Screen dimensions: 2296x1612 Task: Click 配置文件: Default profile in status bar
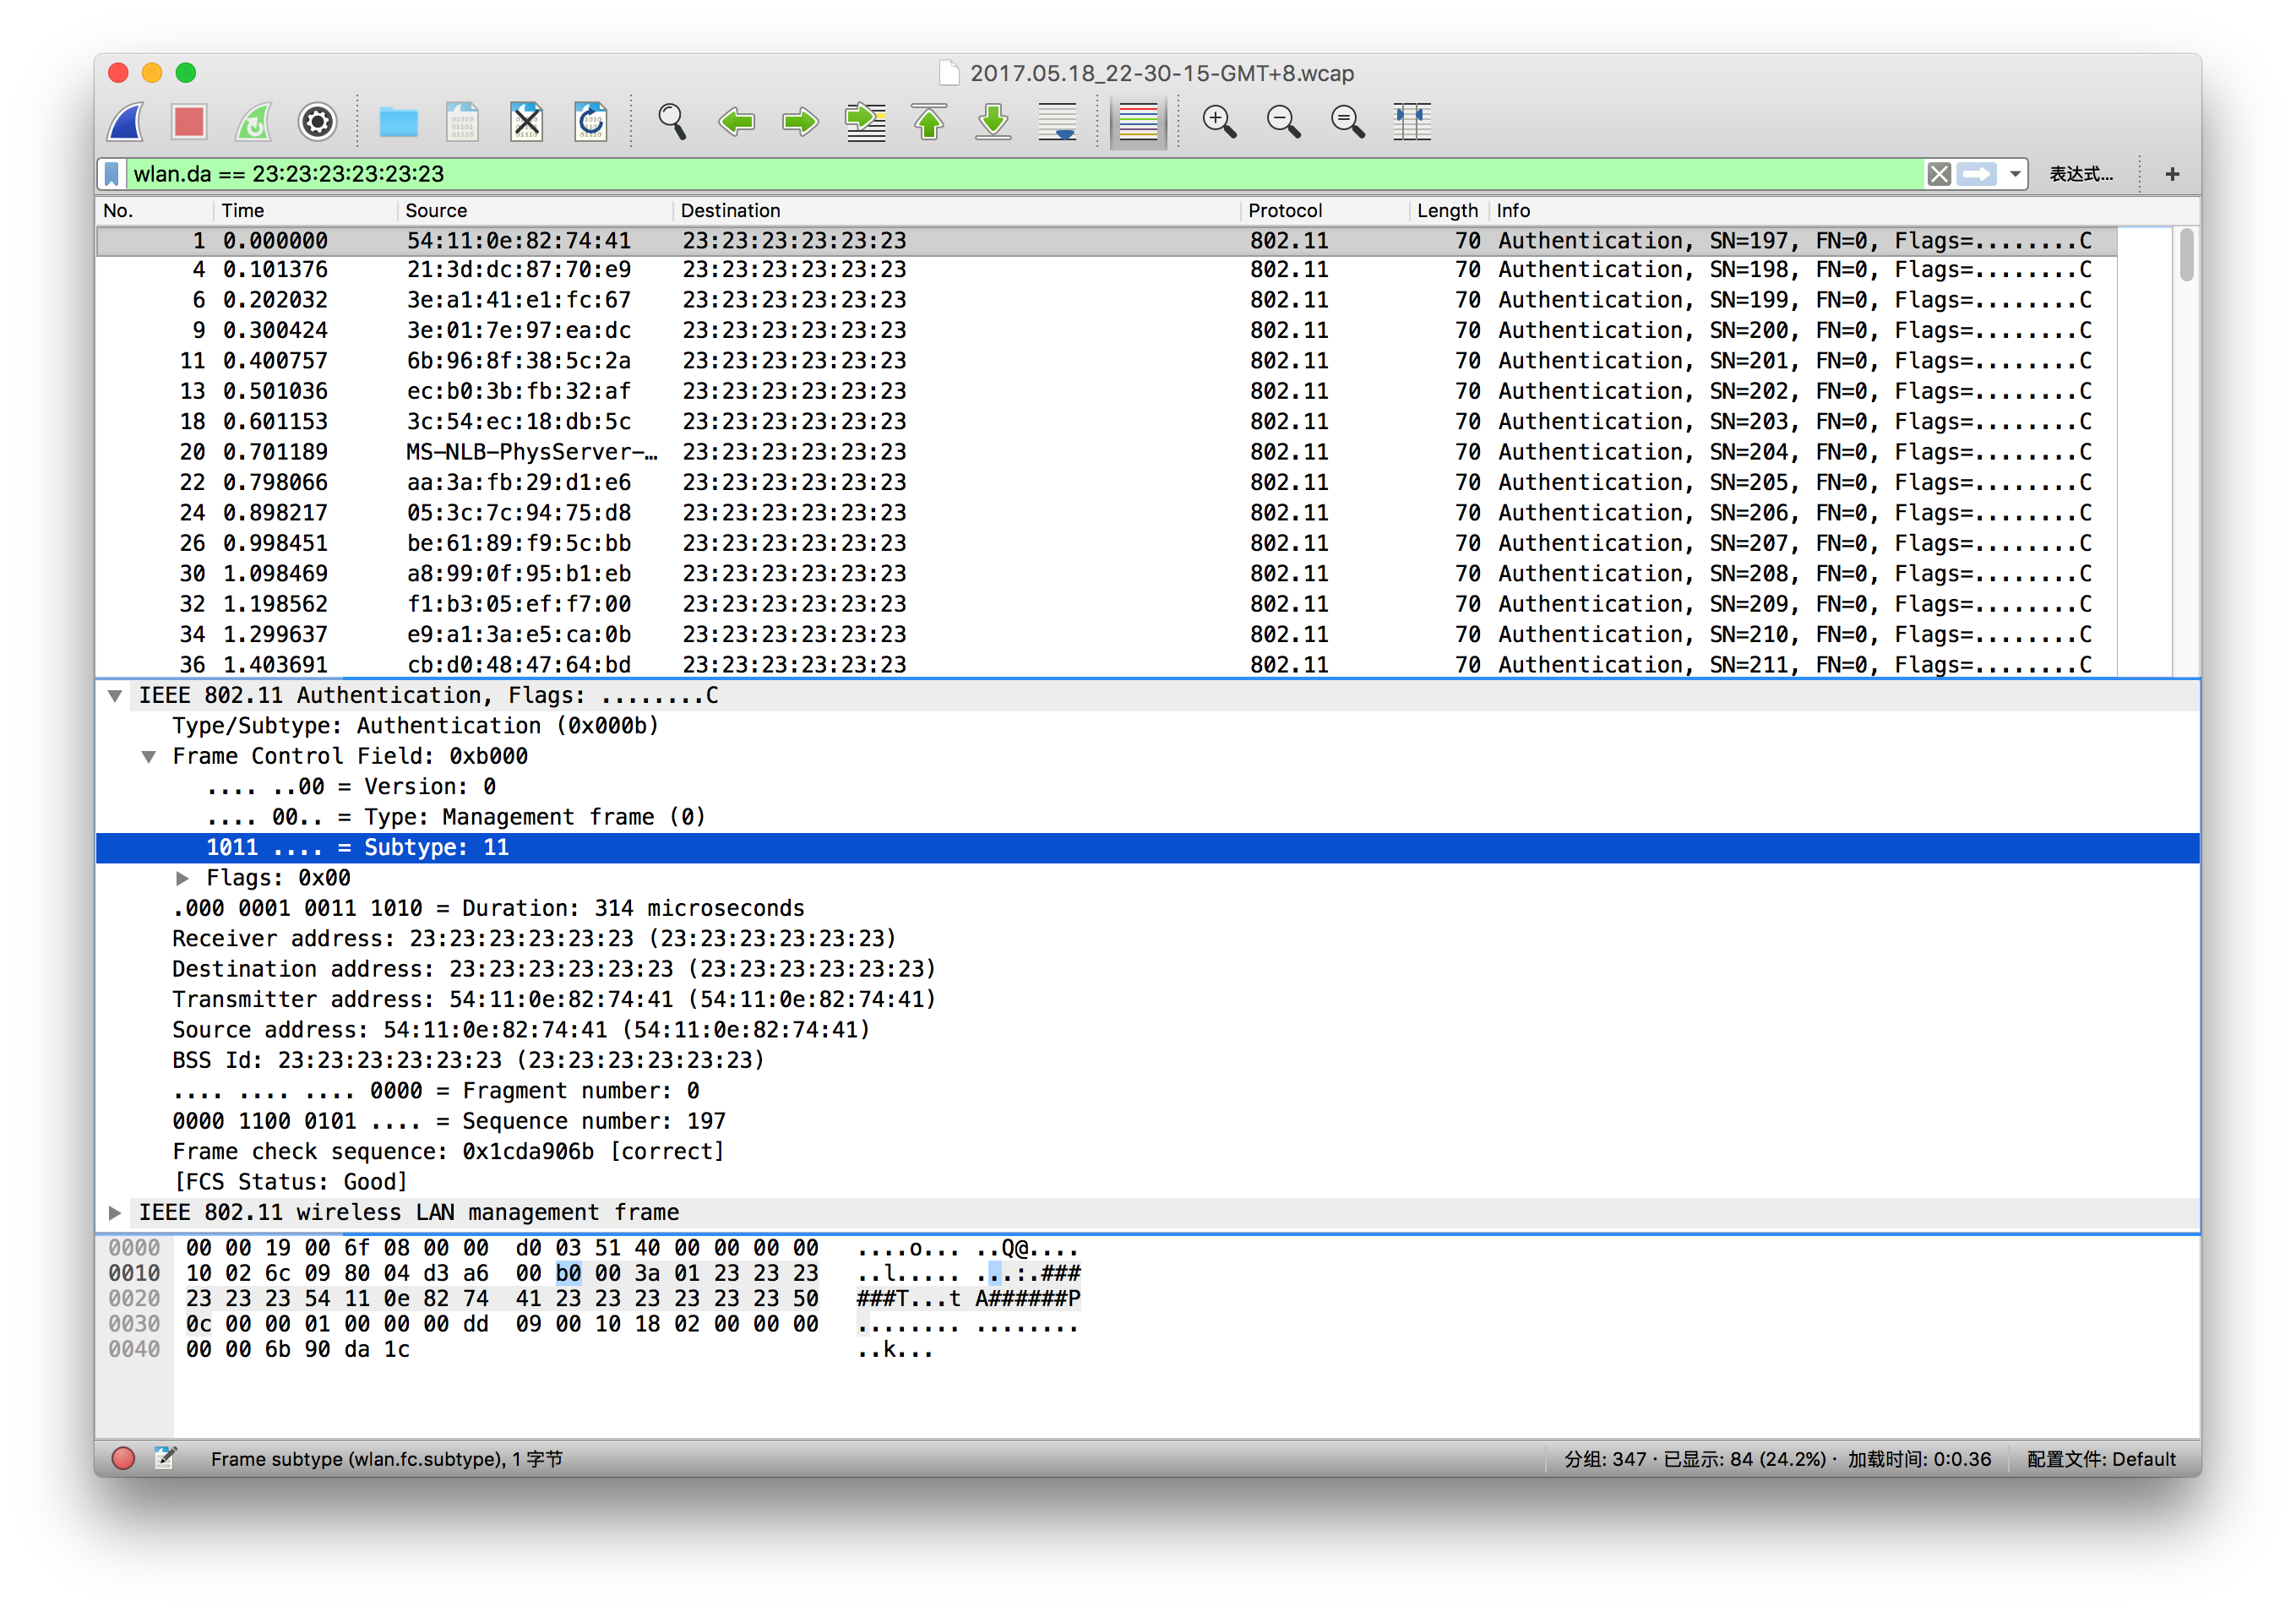pyautogui.click(x=2102, y=1460)
